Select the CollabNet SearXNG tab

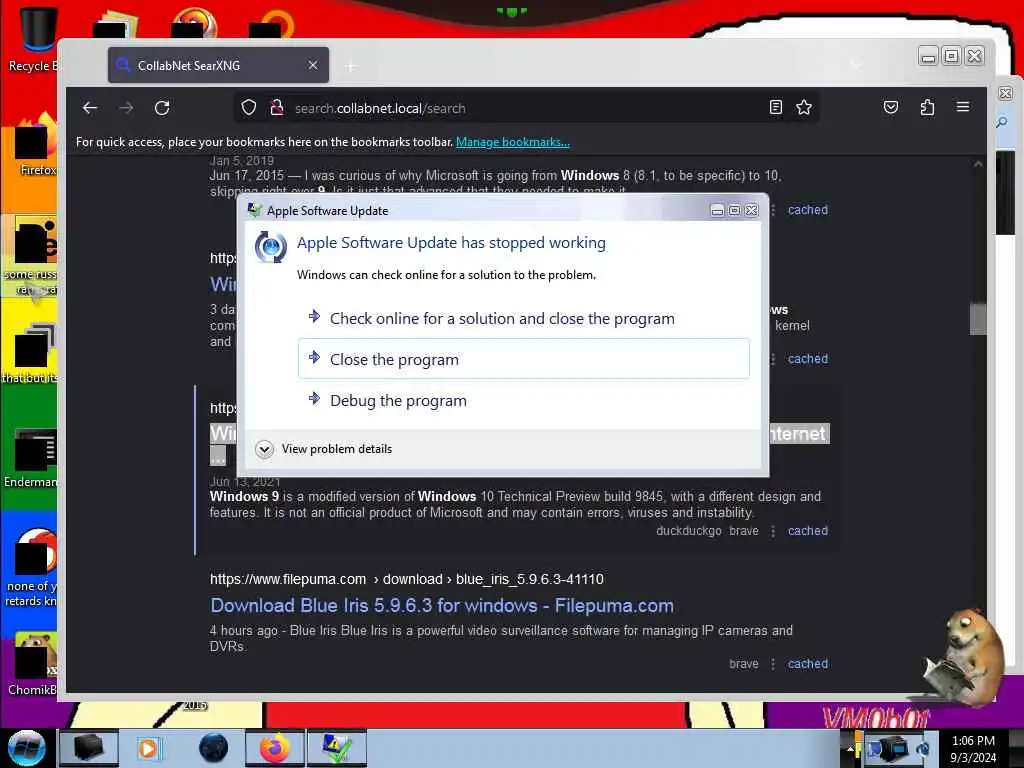coord(218,65)
